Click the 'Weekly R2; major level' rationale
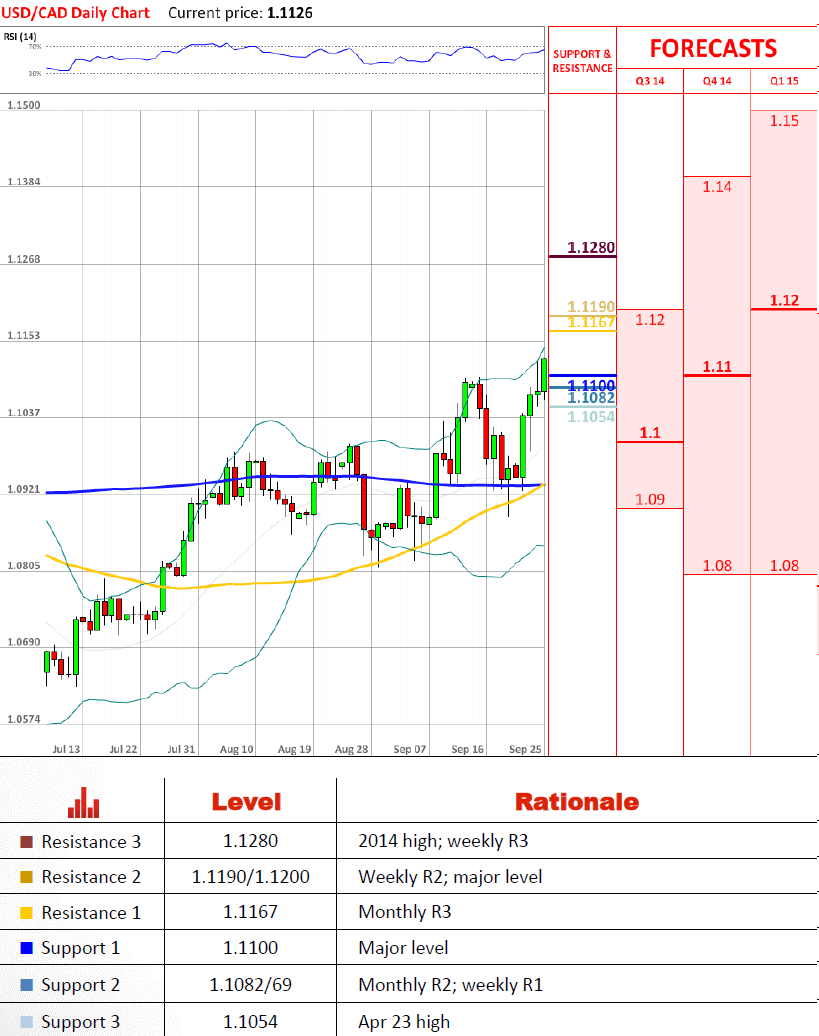This screenshot has height=1036, width=819. pos(450,877)
